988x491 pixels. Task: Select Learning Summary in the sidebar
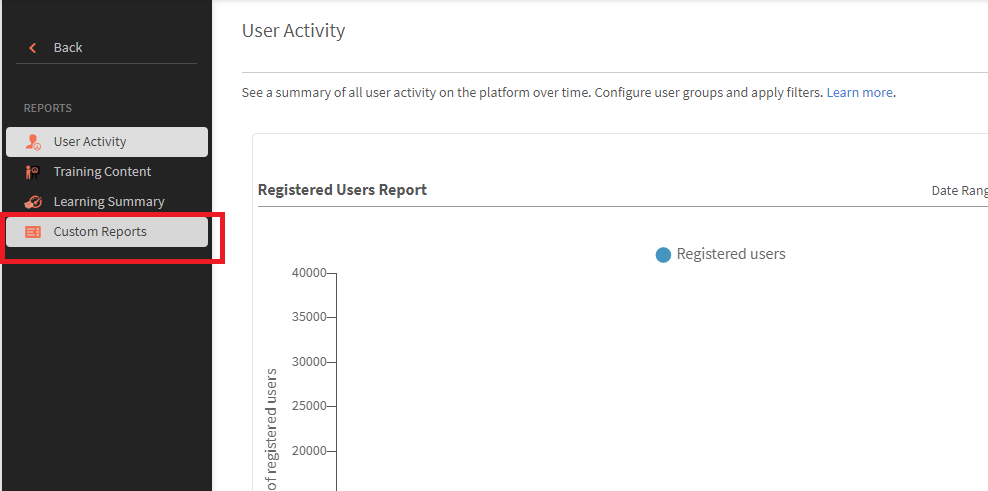tap(106, 202)
